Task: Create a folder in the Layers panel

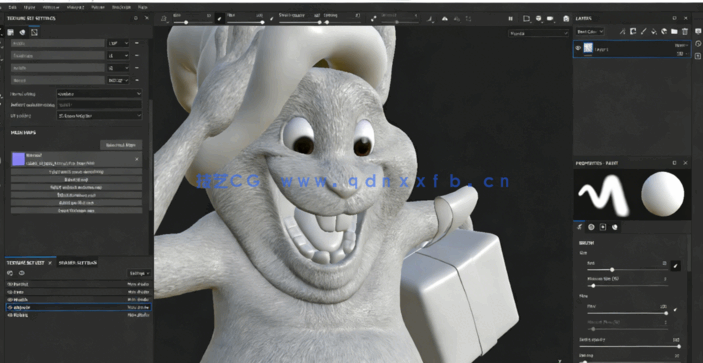Action: (x=674, y=31)
